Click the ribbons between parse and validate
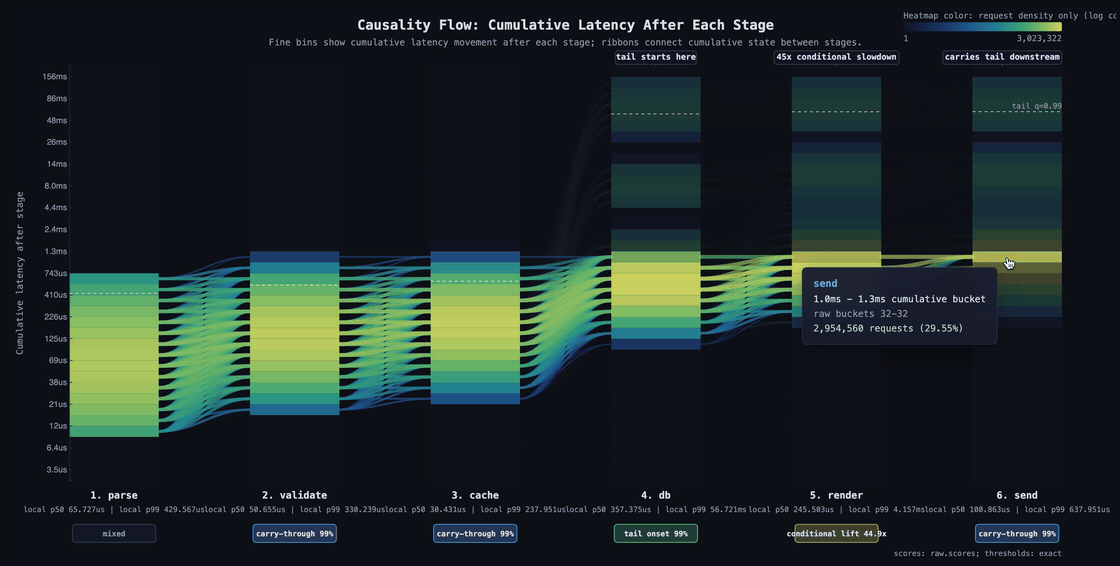The height and width of the screenshot is (566, 1120). click(x=204, y=343)
